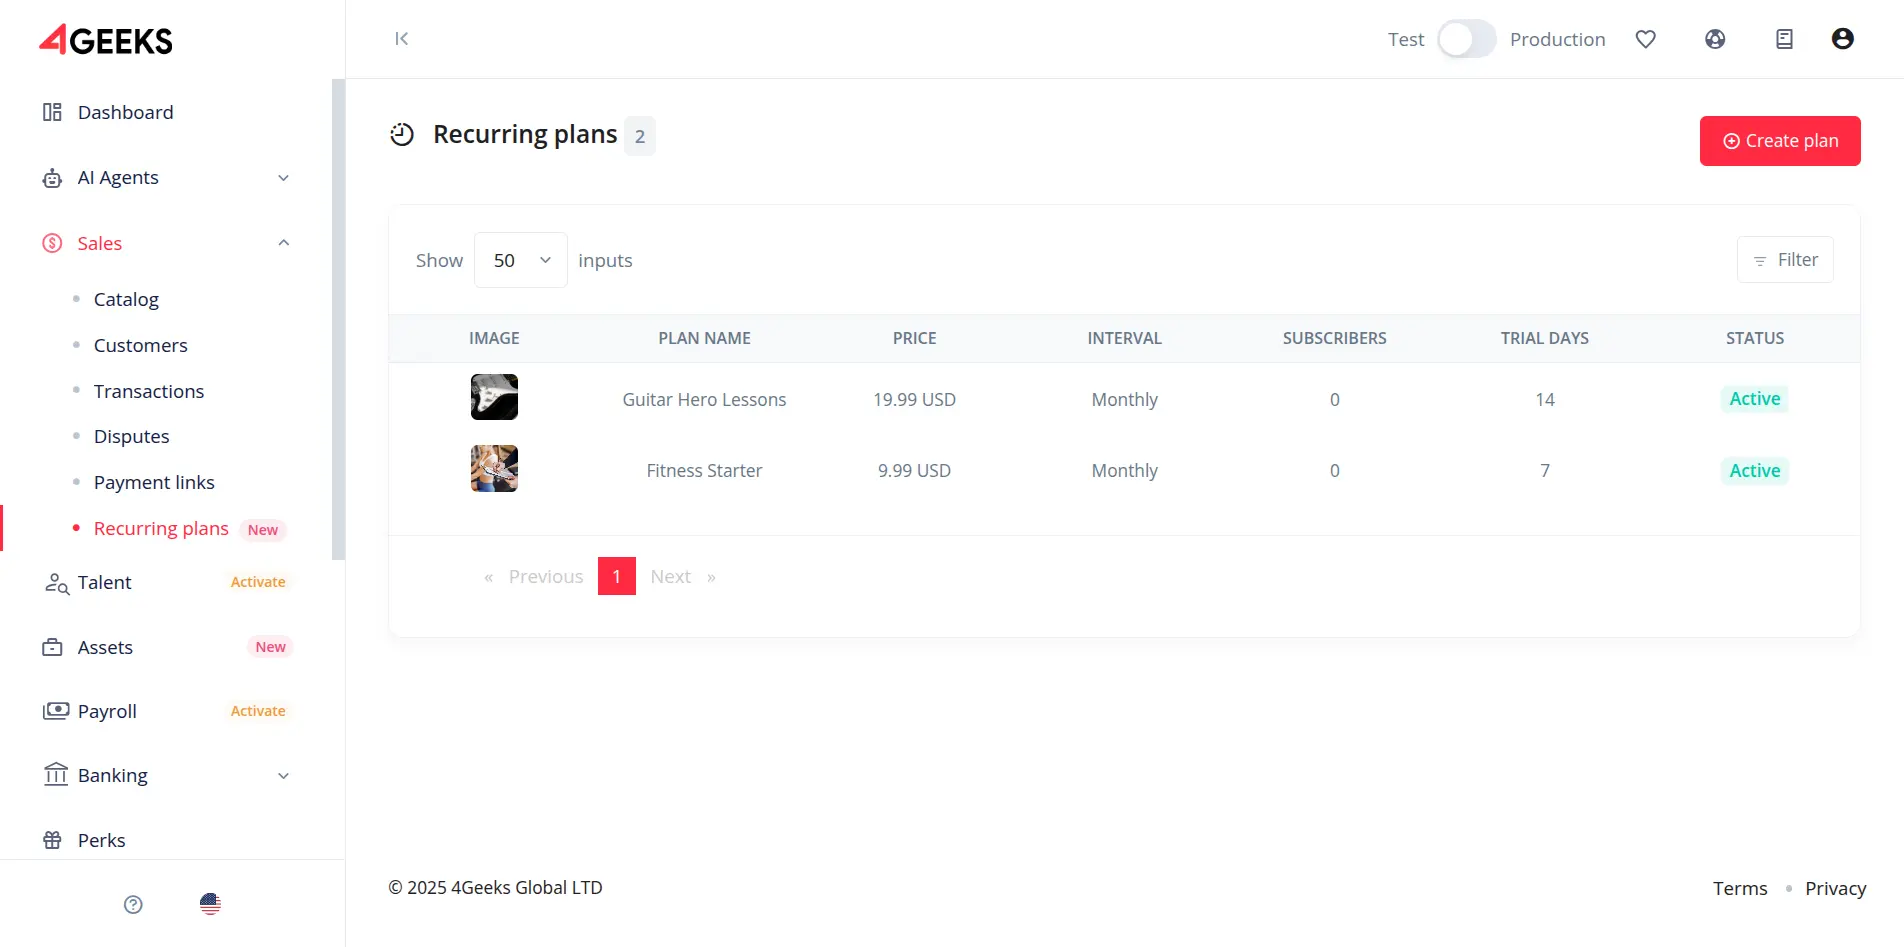Open the Show 50 entries dropdown
The width and height of the screenshot is (1904, 947).
pos(520,260)
